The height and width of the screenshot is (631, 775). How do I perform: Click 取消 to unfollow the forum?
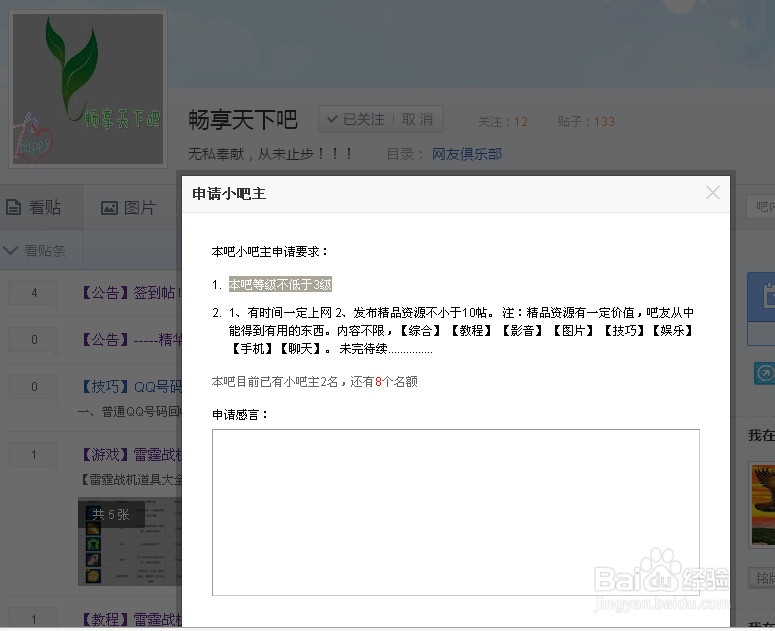click(418, 119)
